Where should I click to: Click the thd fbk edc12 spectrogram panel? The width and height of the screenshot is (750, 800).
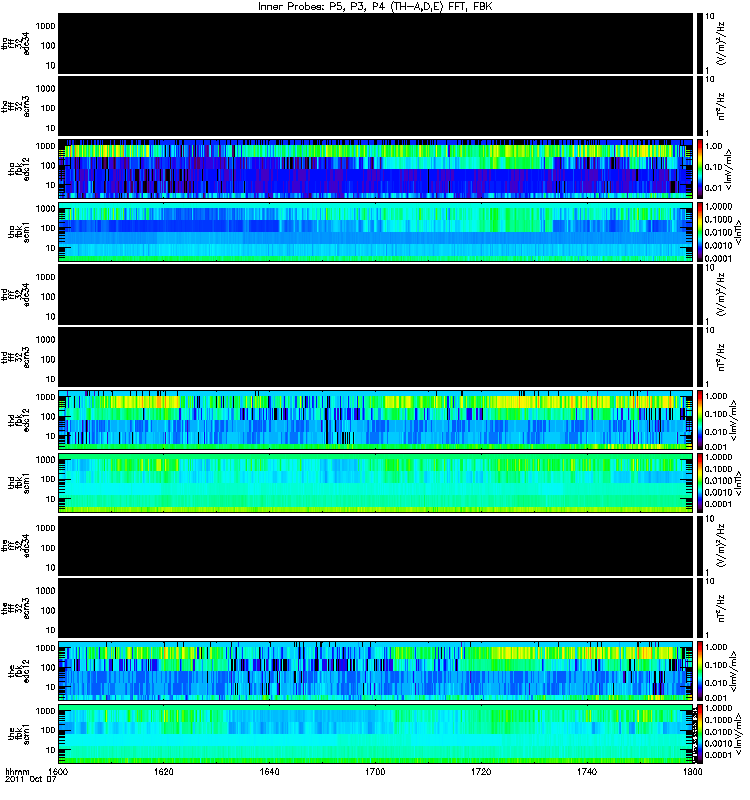[x=376, y=420]
